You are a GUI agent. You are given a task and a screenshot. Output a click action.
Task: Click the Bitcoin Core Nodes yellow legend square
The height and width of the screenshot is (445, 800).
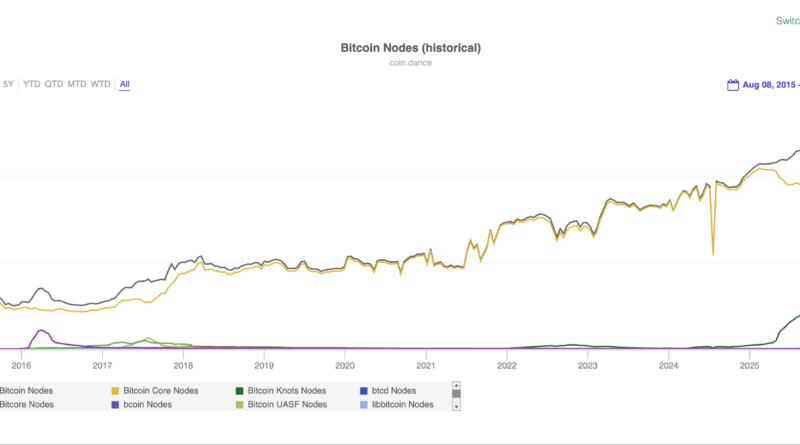(116, 390)
